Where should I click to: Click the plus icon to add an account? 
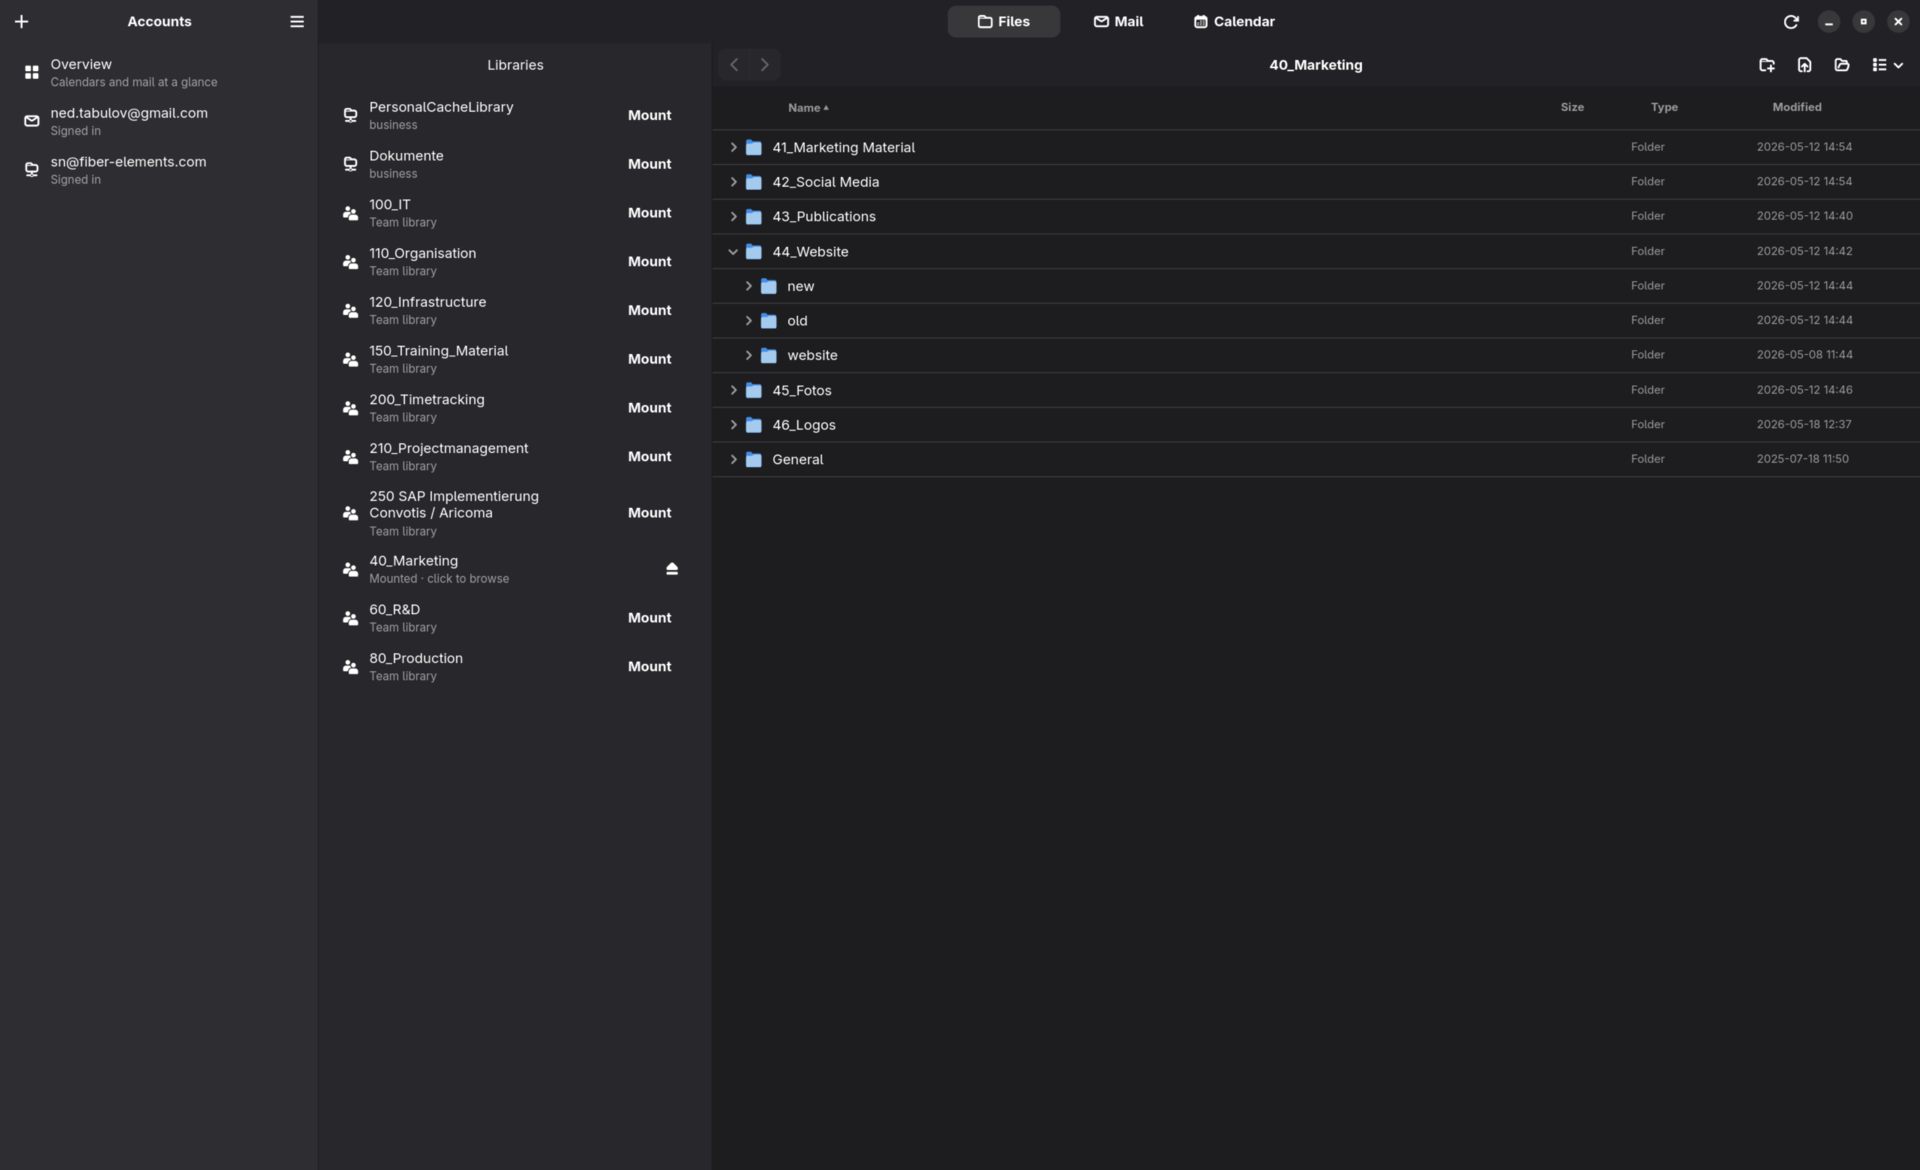pos(21,21)
